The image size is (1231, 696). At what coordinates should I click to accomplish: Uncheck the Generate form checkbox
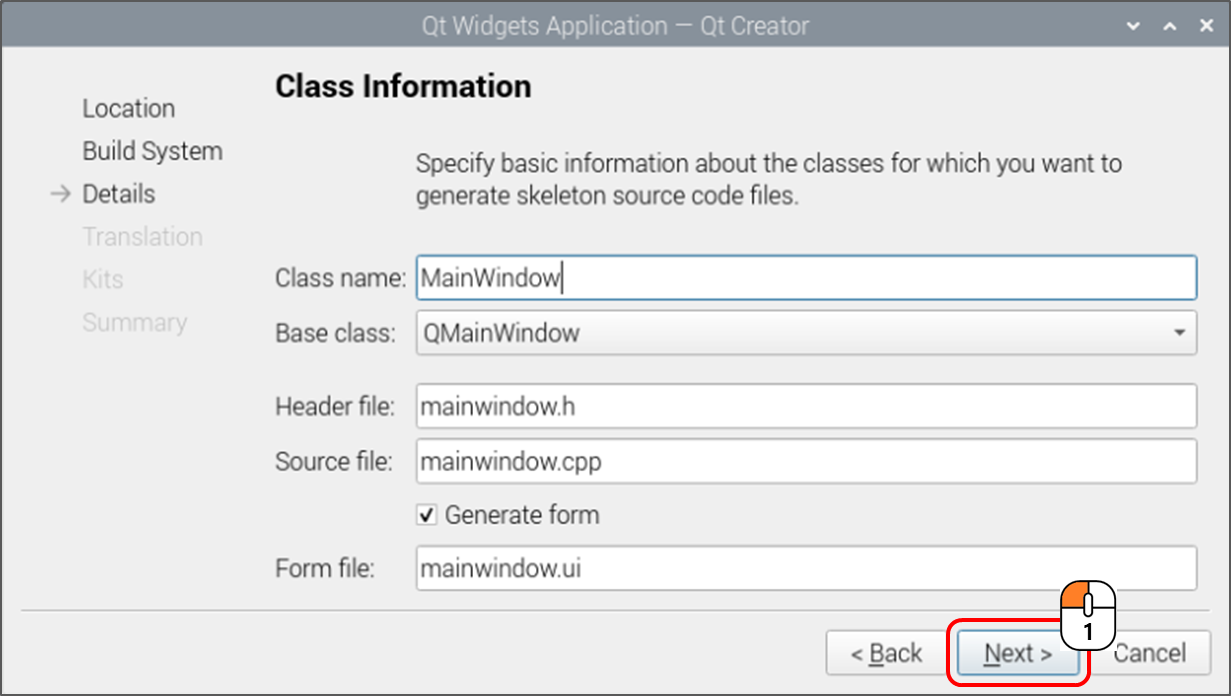coord(426,516)
